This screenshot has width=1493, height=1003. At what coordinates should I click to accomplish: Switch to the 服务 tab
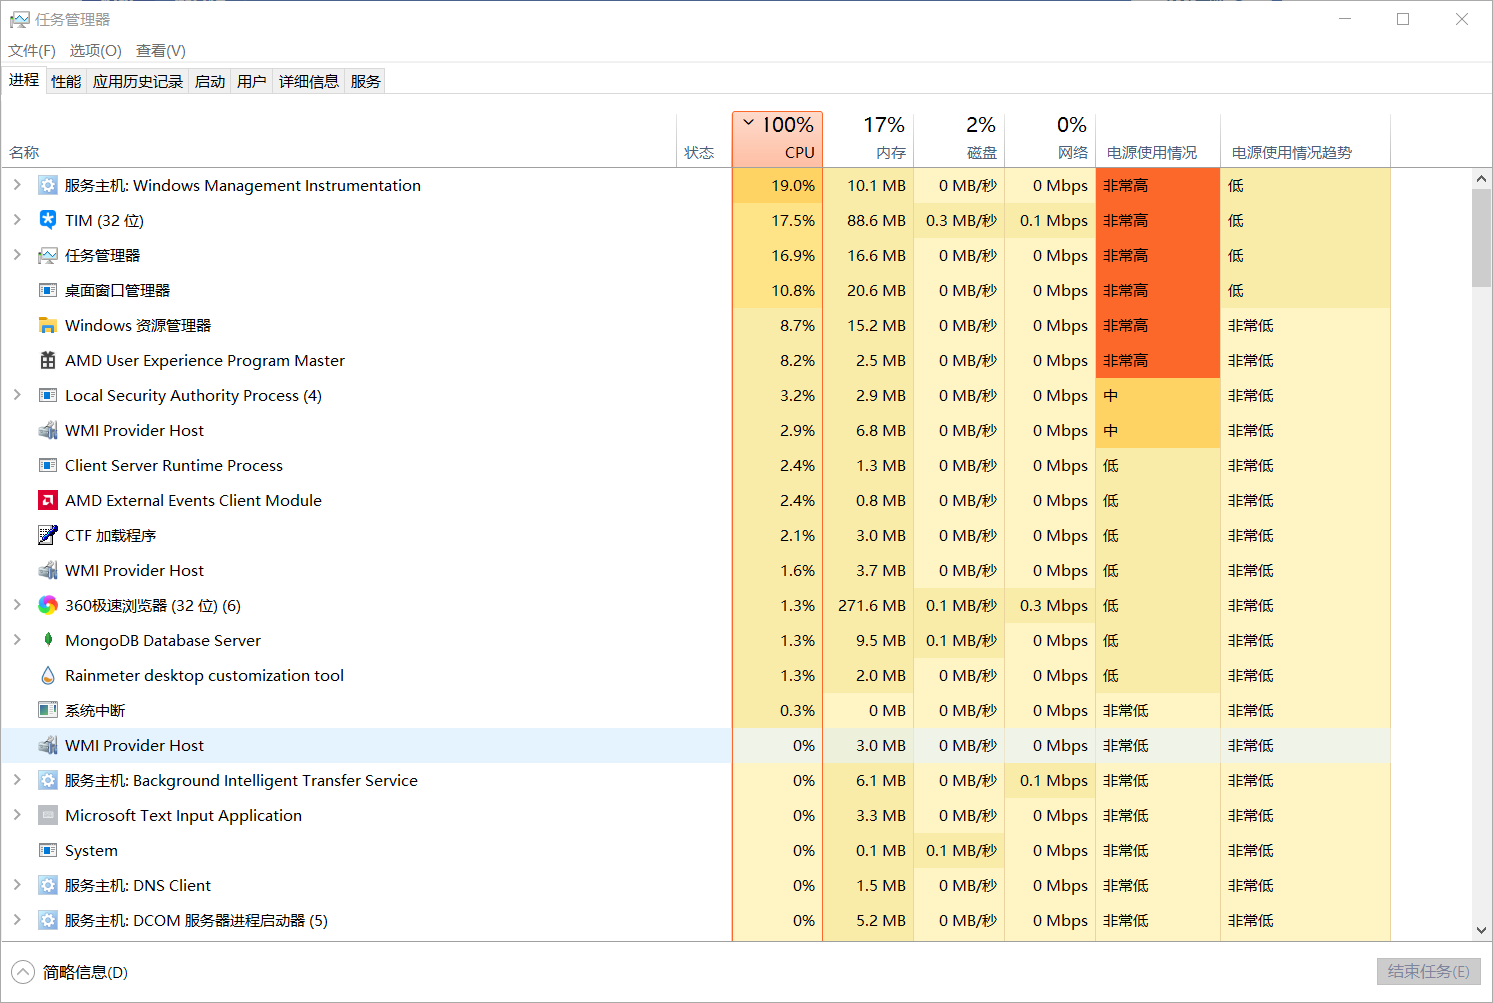click(366, 81)
